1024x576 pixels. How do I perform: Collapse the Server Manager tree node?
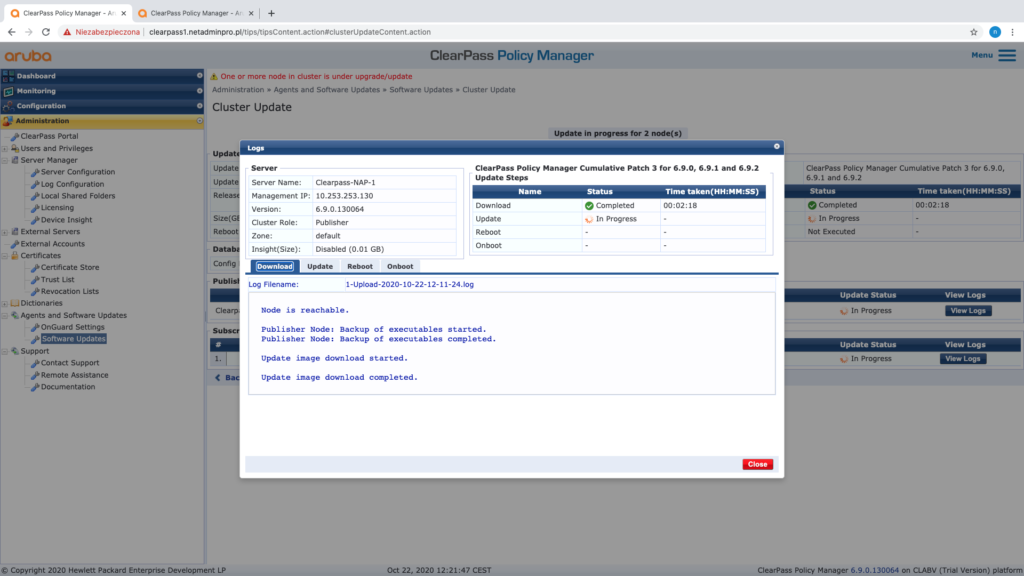5,160
